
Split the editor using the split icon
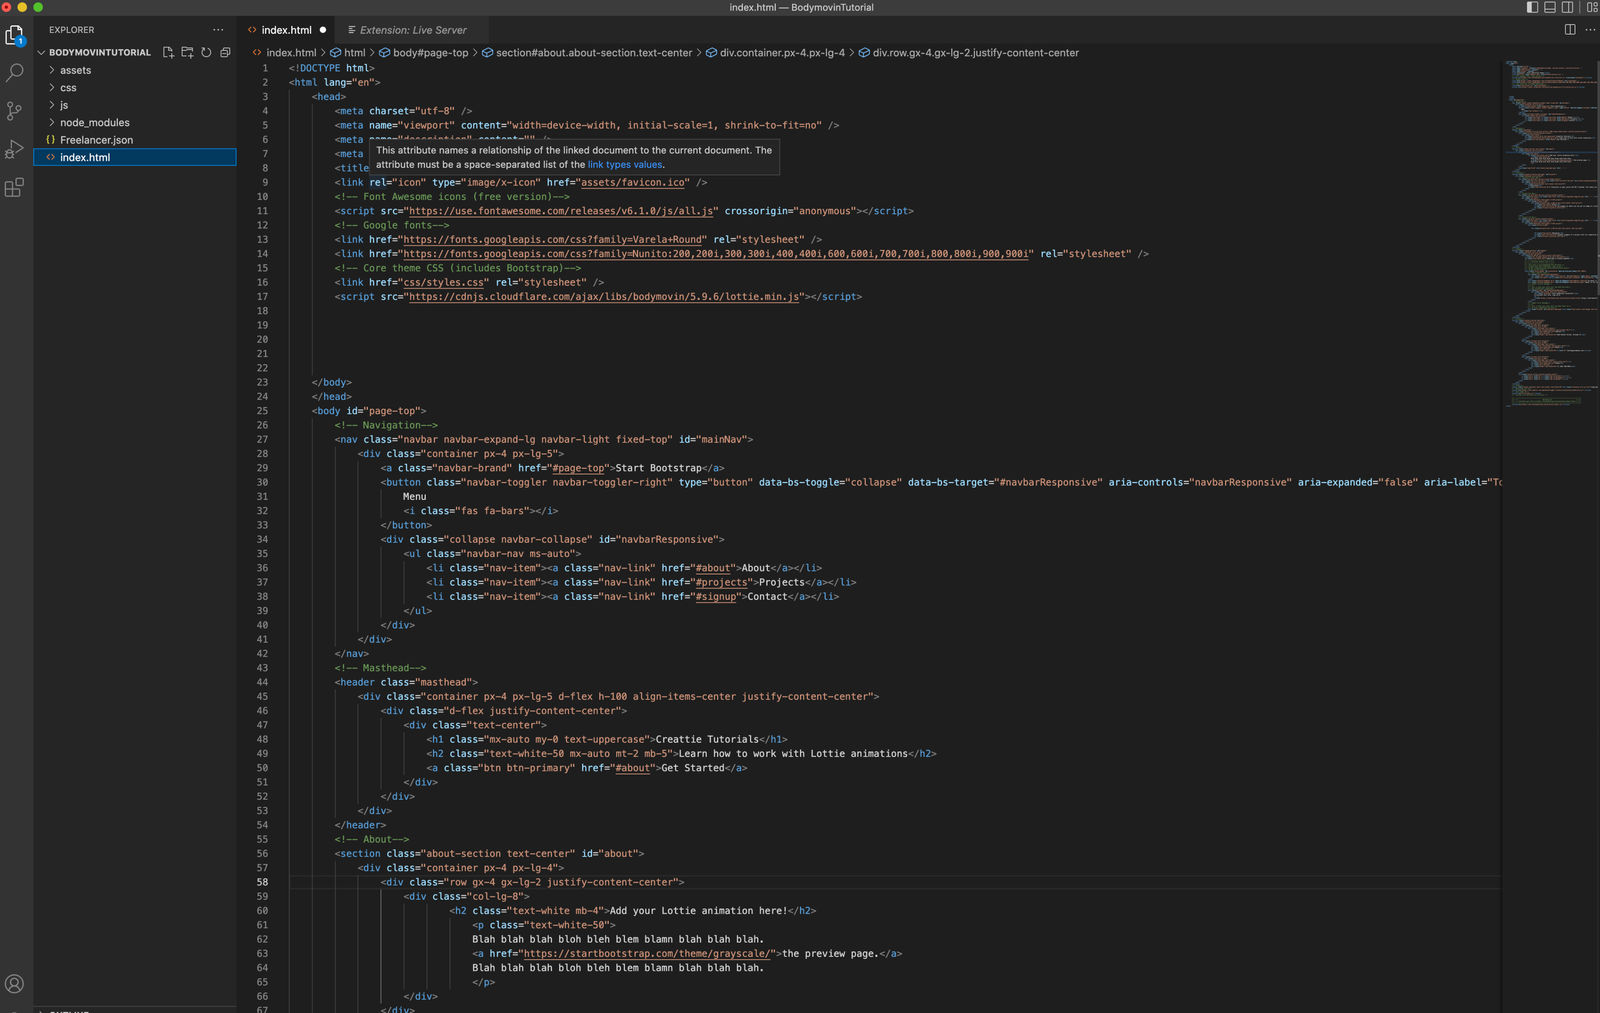click(1570, 30)
